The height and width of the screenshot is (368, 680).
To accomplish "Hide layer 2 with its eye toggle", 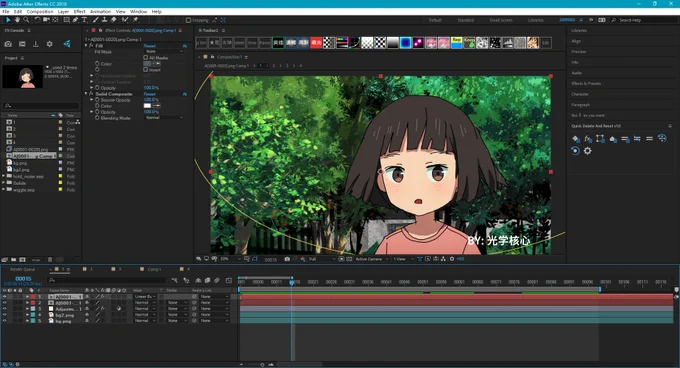I will pos(5,303).
